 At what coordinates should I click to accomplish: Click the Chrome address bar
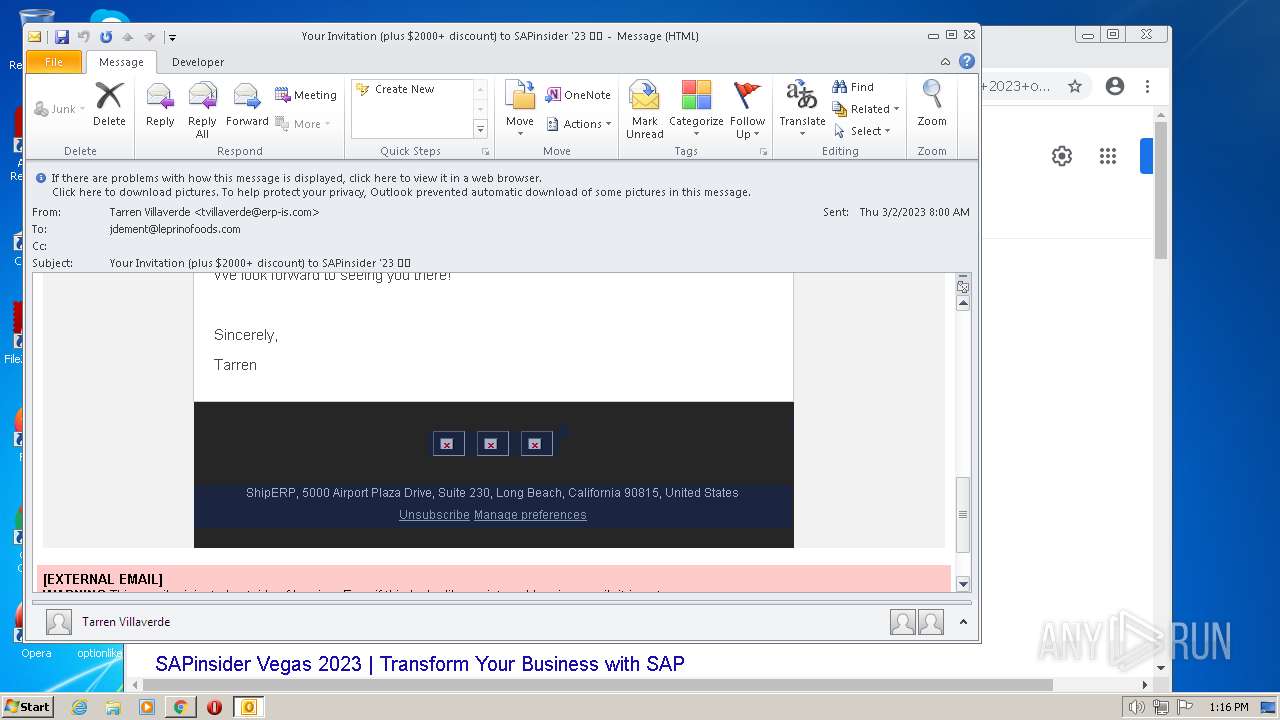1016,86
